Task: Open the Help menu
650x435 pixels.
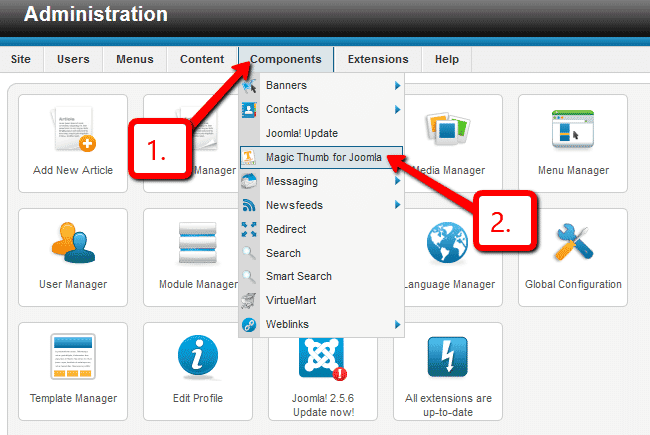Action: click(x=447, y=59)
